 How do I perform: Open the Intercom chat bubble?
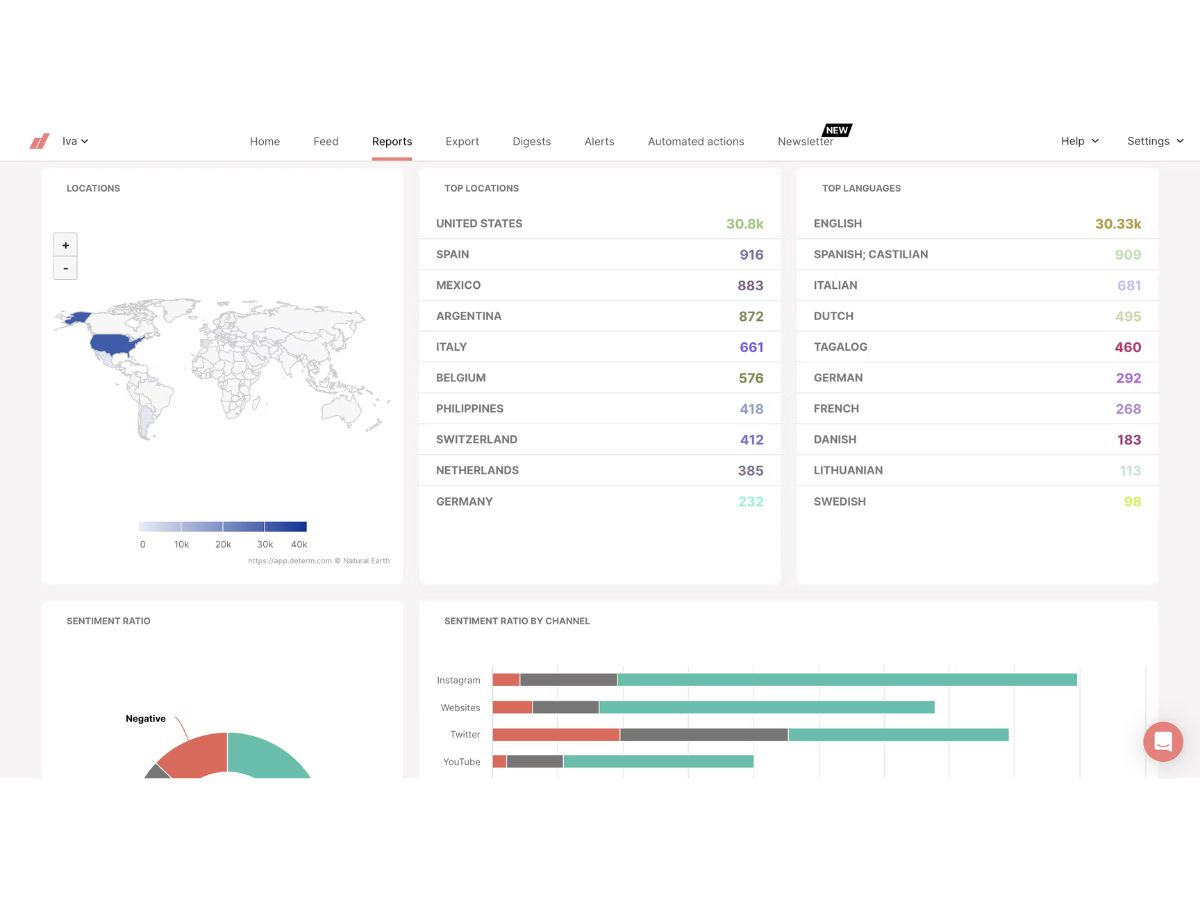[1163, 742]
